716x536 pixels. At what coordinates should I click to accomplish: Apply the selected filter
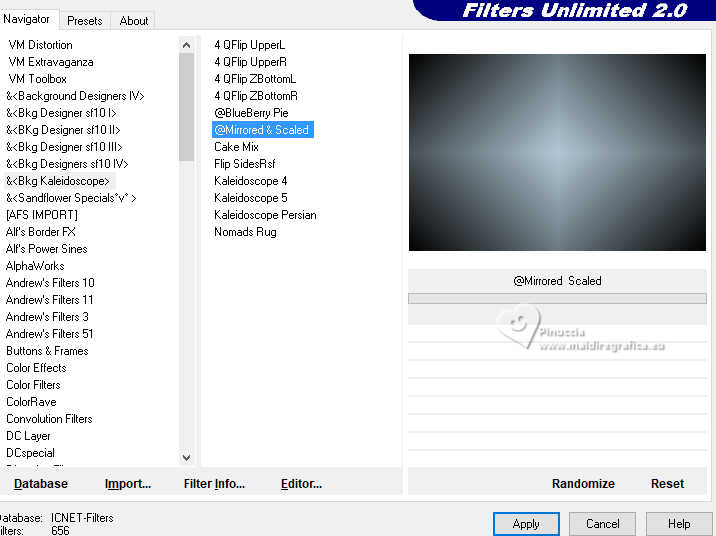526,524
